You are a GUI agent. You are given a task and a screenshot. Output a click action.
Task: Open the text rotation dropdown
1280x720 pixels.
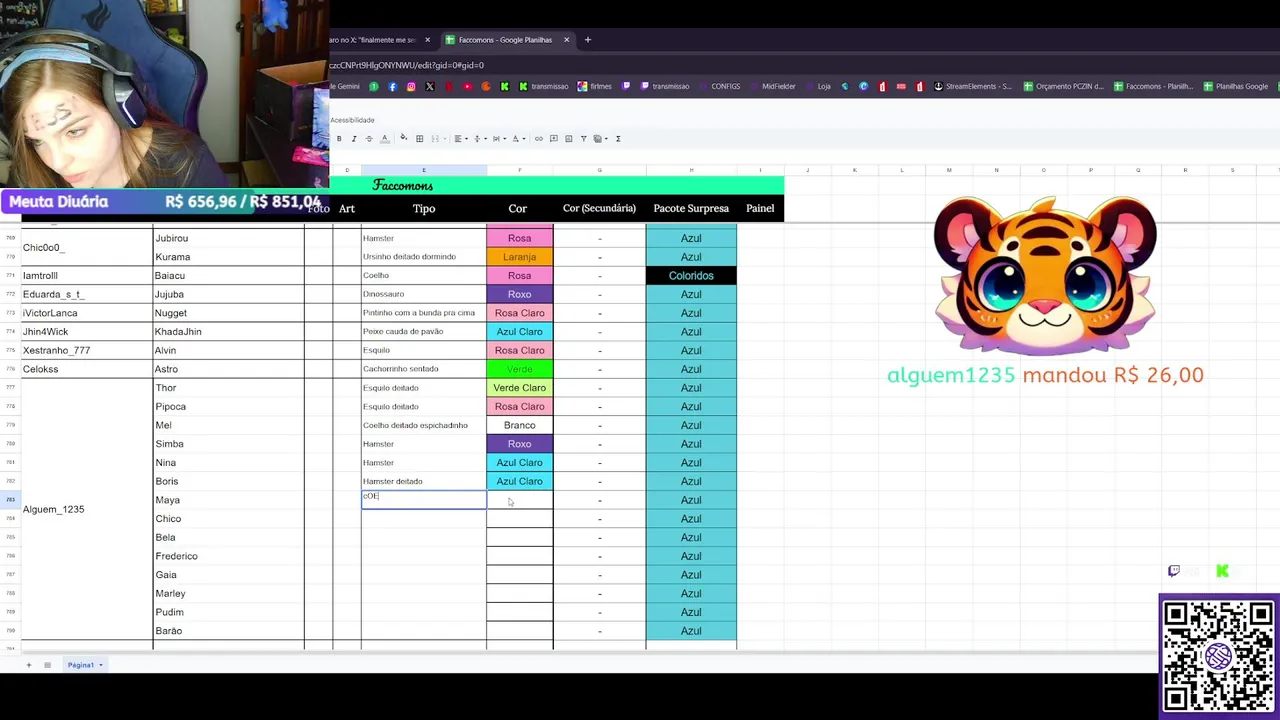pos(518,138)
